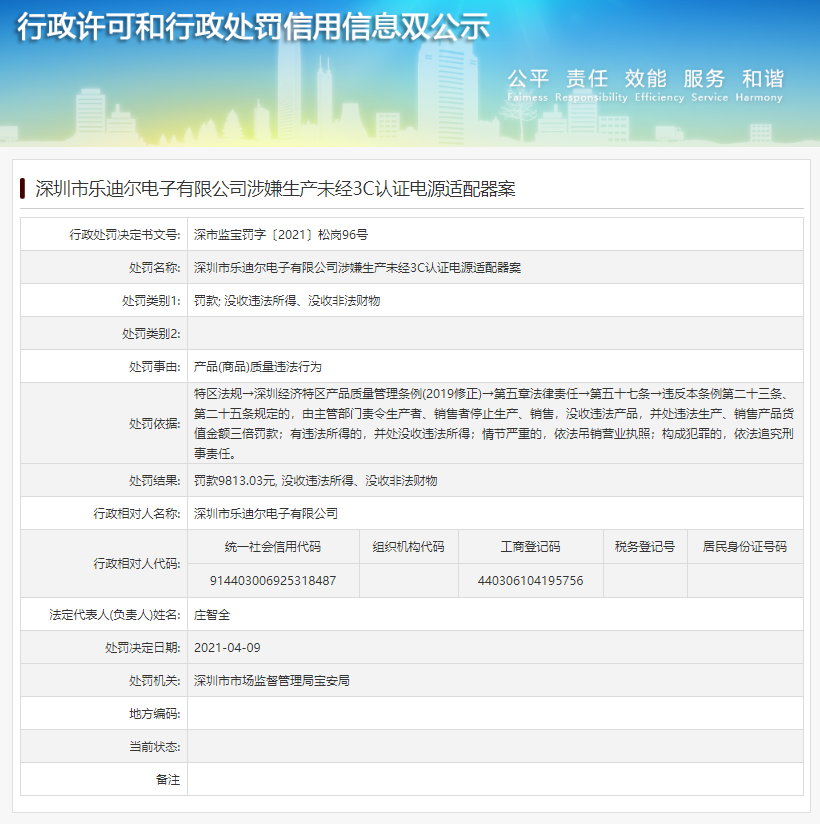Click the banner slogan 效能 Efficiency

[659, 85]
